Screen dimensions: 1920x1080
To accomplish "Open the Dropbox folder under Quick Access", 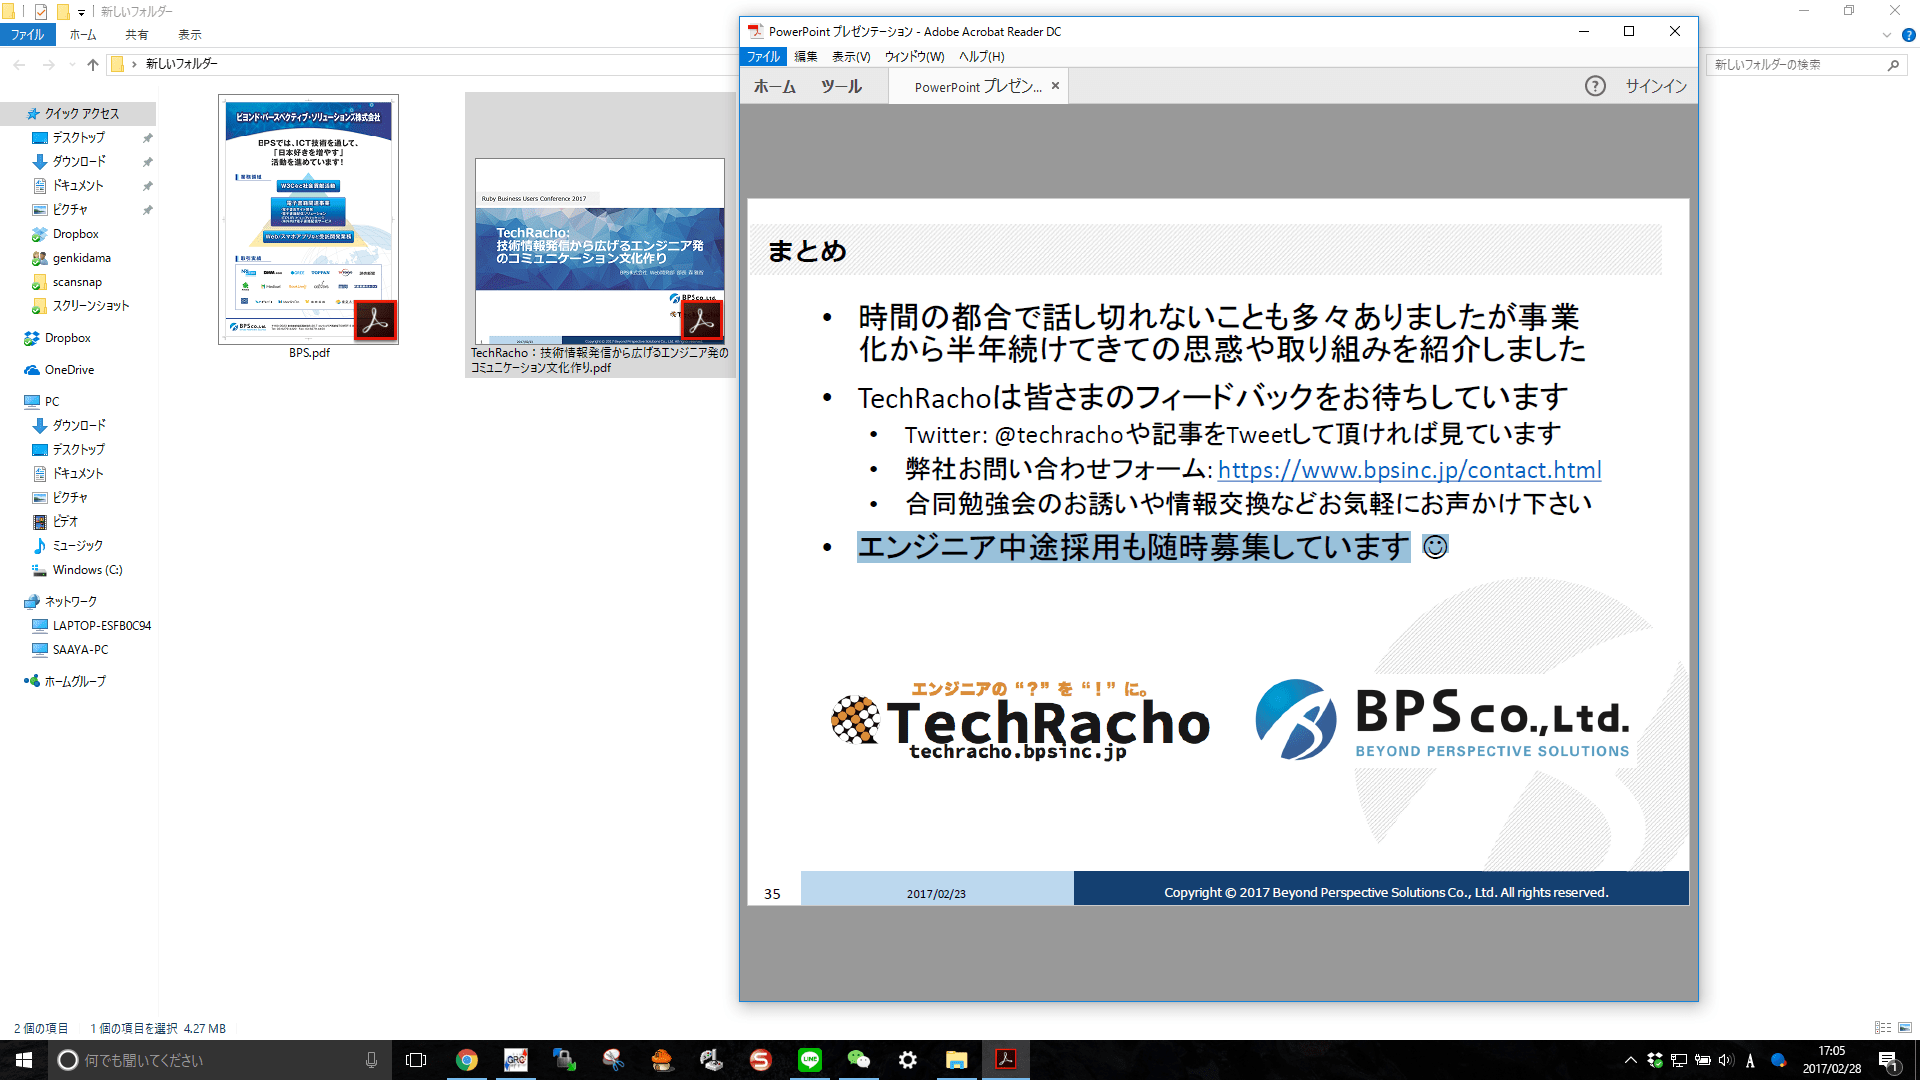I will [75, 234].
